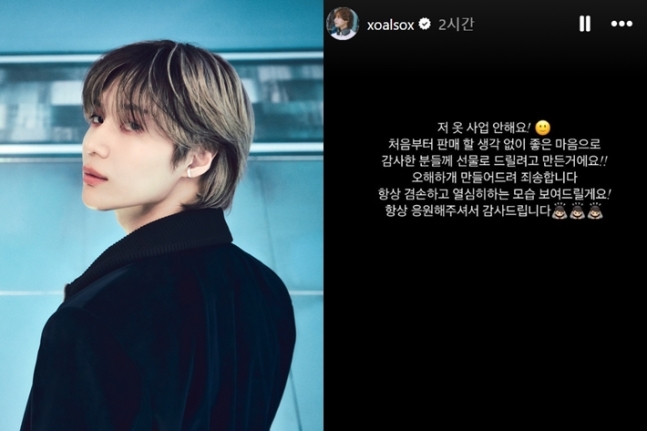Click the smiley emoji in story text
The height and width of the screenshot is (431, 647).
pos(543,128)
